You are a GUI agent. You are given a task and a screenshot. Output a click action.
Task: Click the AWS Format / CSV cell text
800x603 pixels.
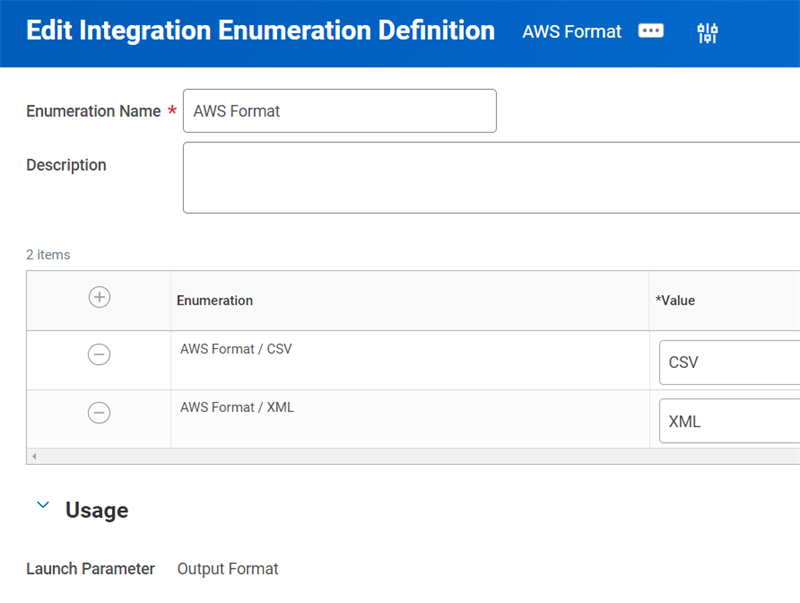(236, 349)
